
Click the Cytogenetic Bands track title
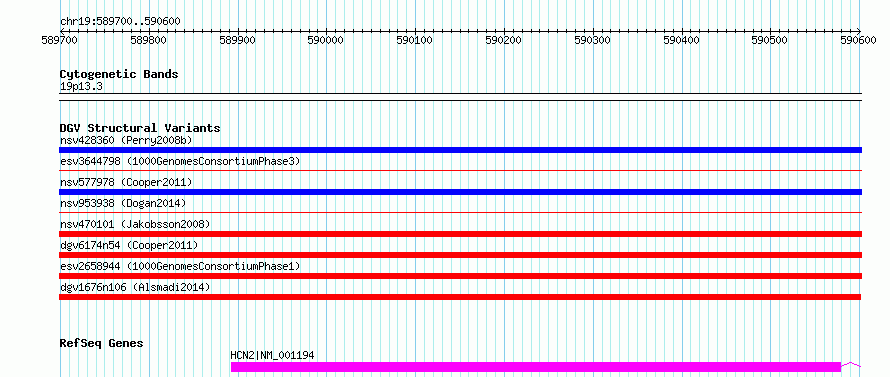(x=119, y=74)
